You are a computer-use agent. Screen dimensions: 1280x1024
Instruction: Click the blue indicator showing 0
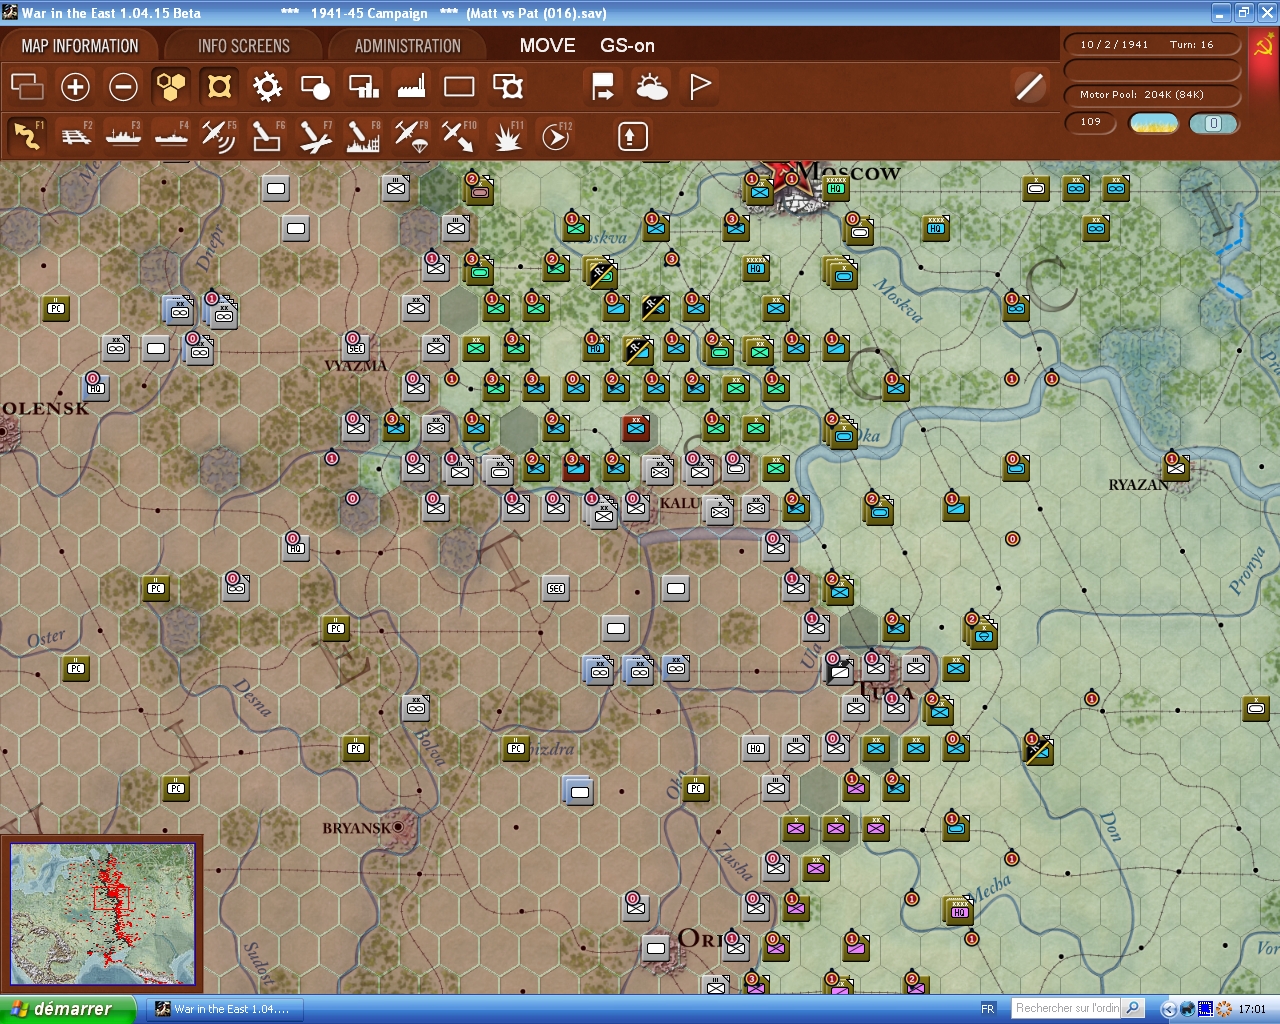[x=1213, y=123]
